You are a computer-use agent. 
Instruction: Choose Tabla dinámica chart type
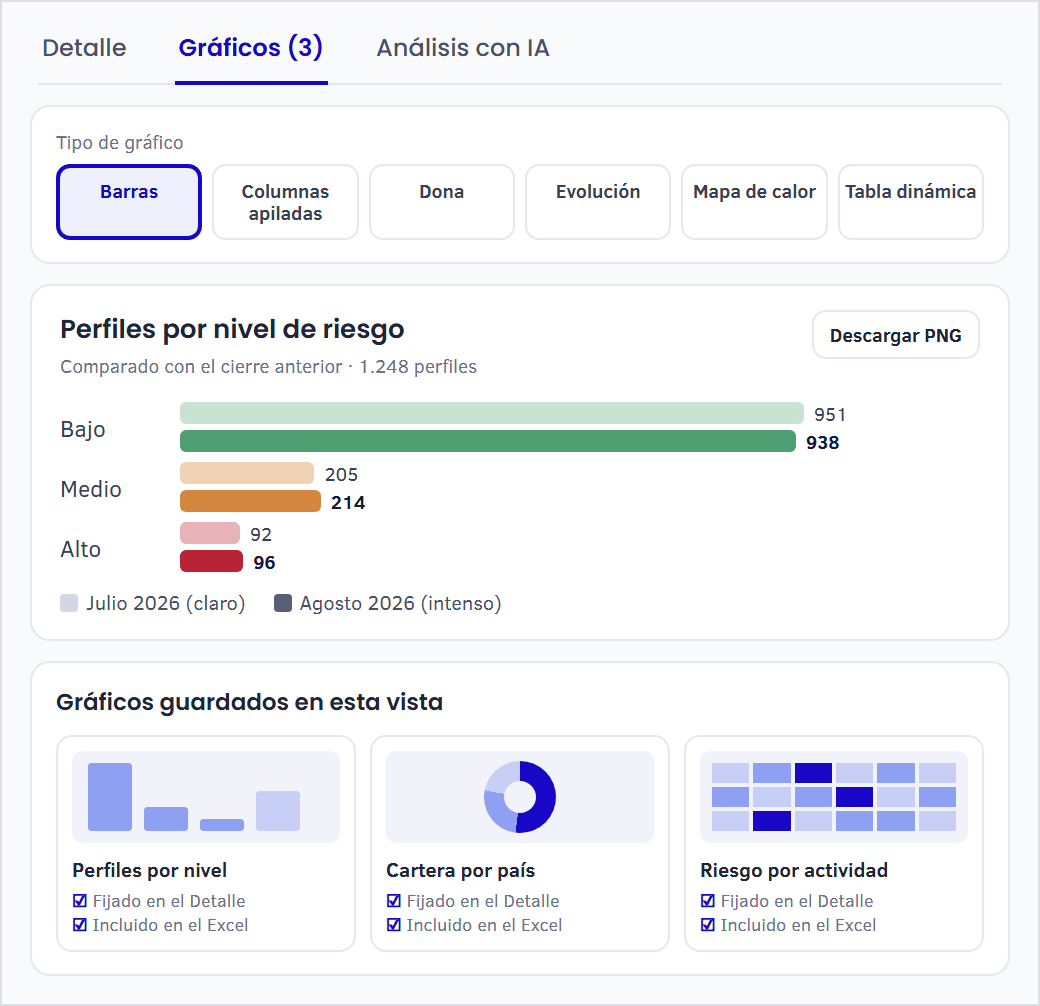coord(911,202)
